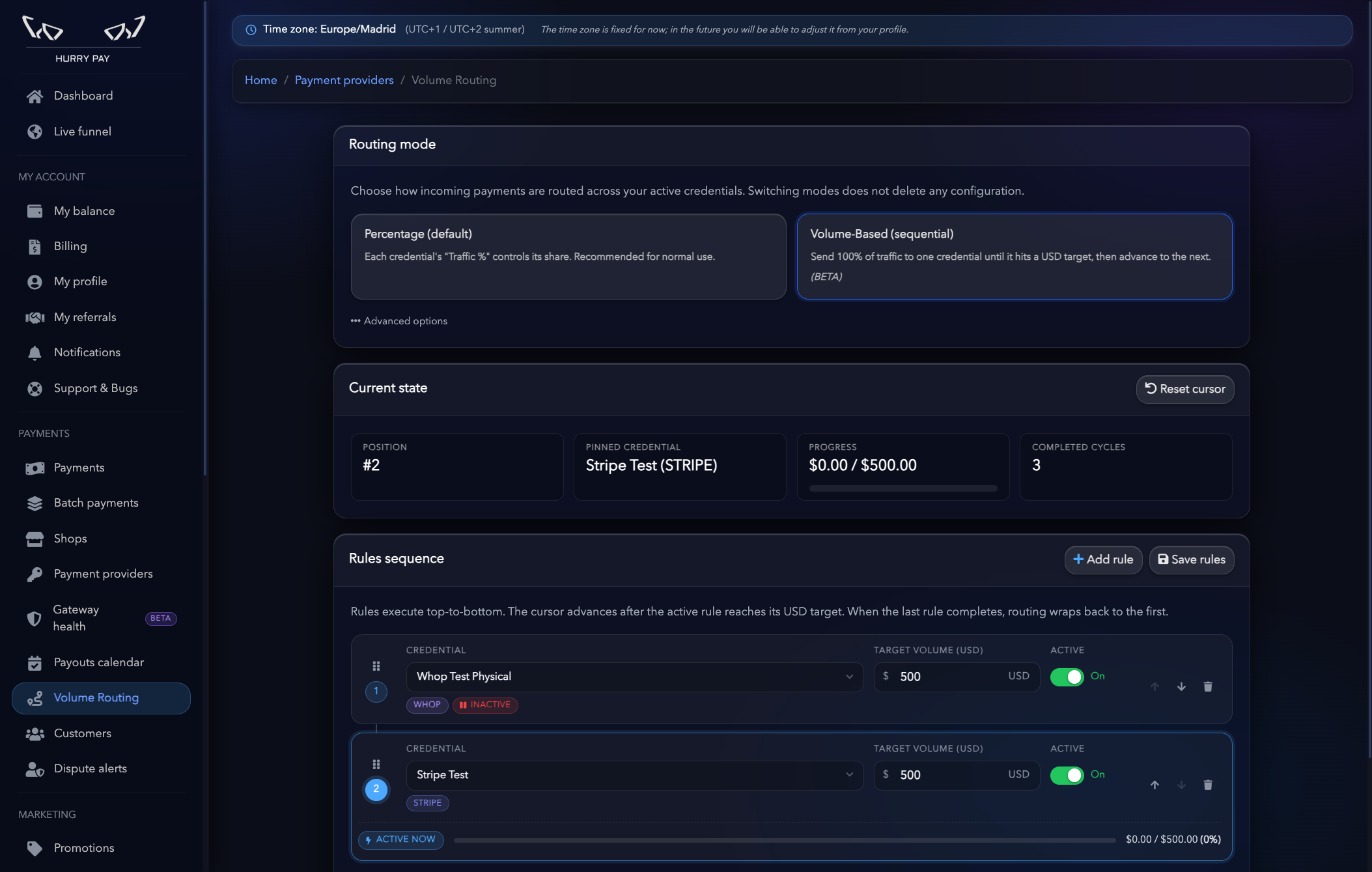Image resolution: width=1372 pixels, height=872 pixels.
Task: Click the Hurry Pay logo
Action: (84, 39)
